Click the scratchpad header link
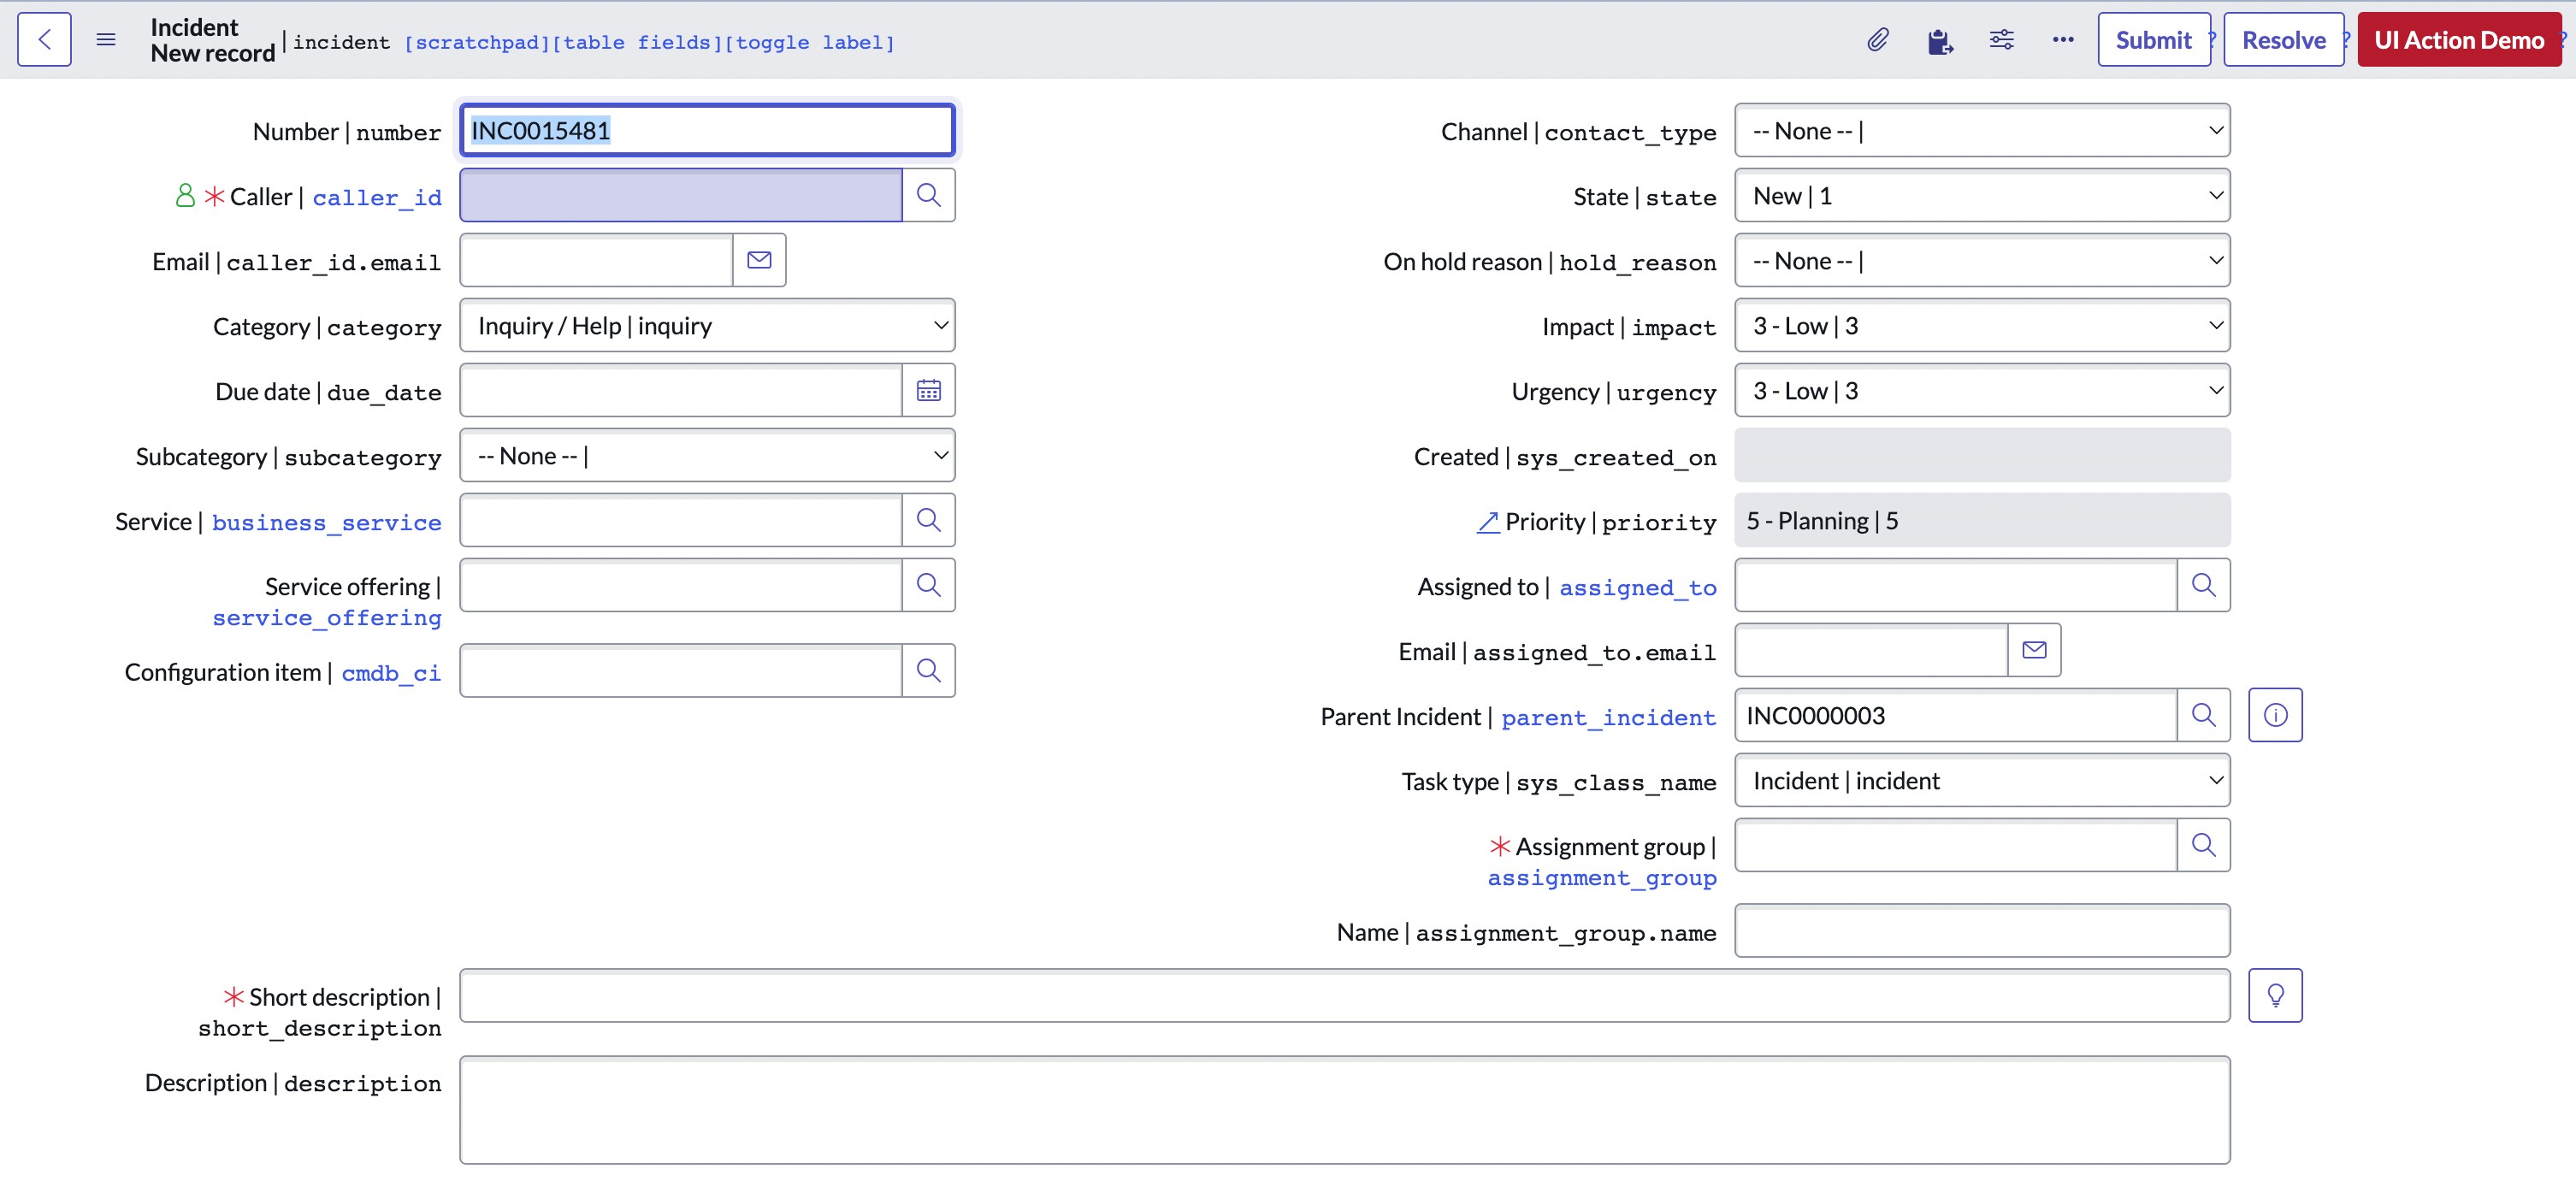The width and height of the screenshot is (2576, 1187). pos(478,42)
